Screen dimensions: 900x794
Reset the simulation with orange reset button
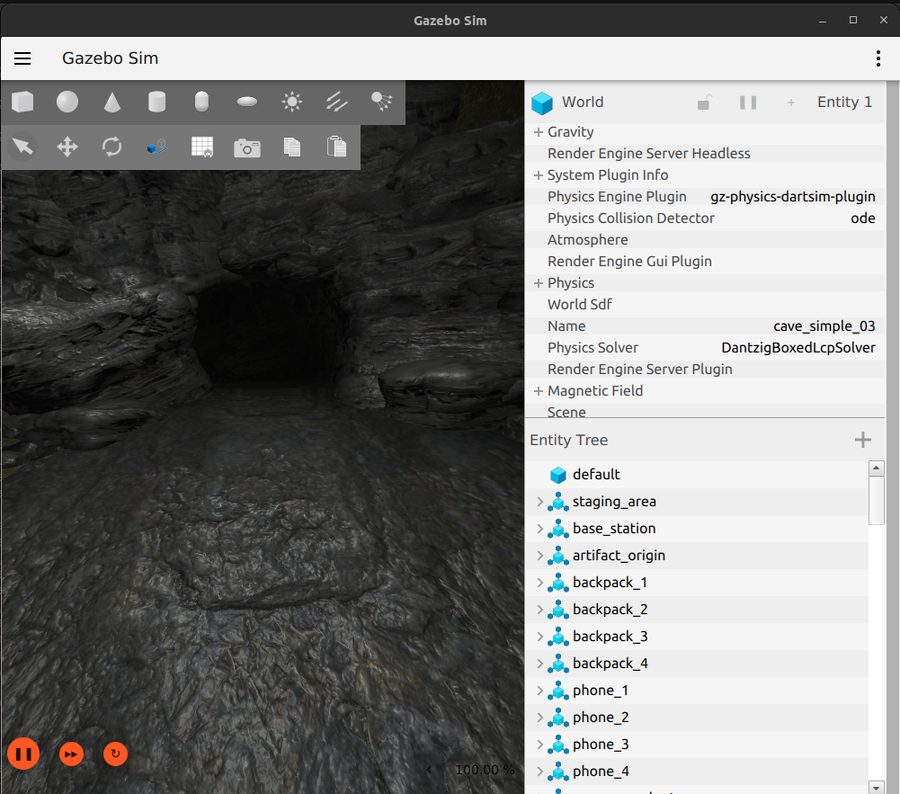click(115, 754)
